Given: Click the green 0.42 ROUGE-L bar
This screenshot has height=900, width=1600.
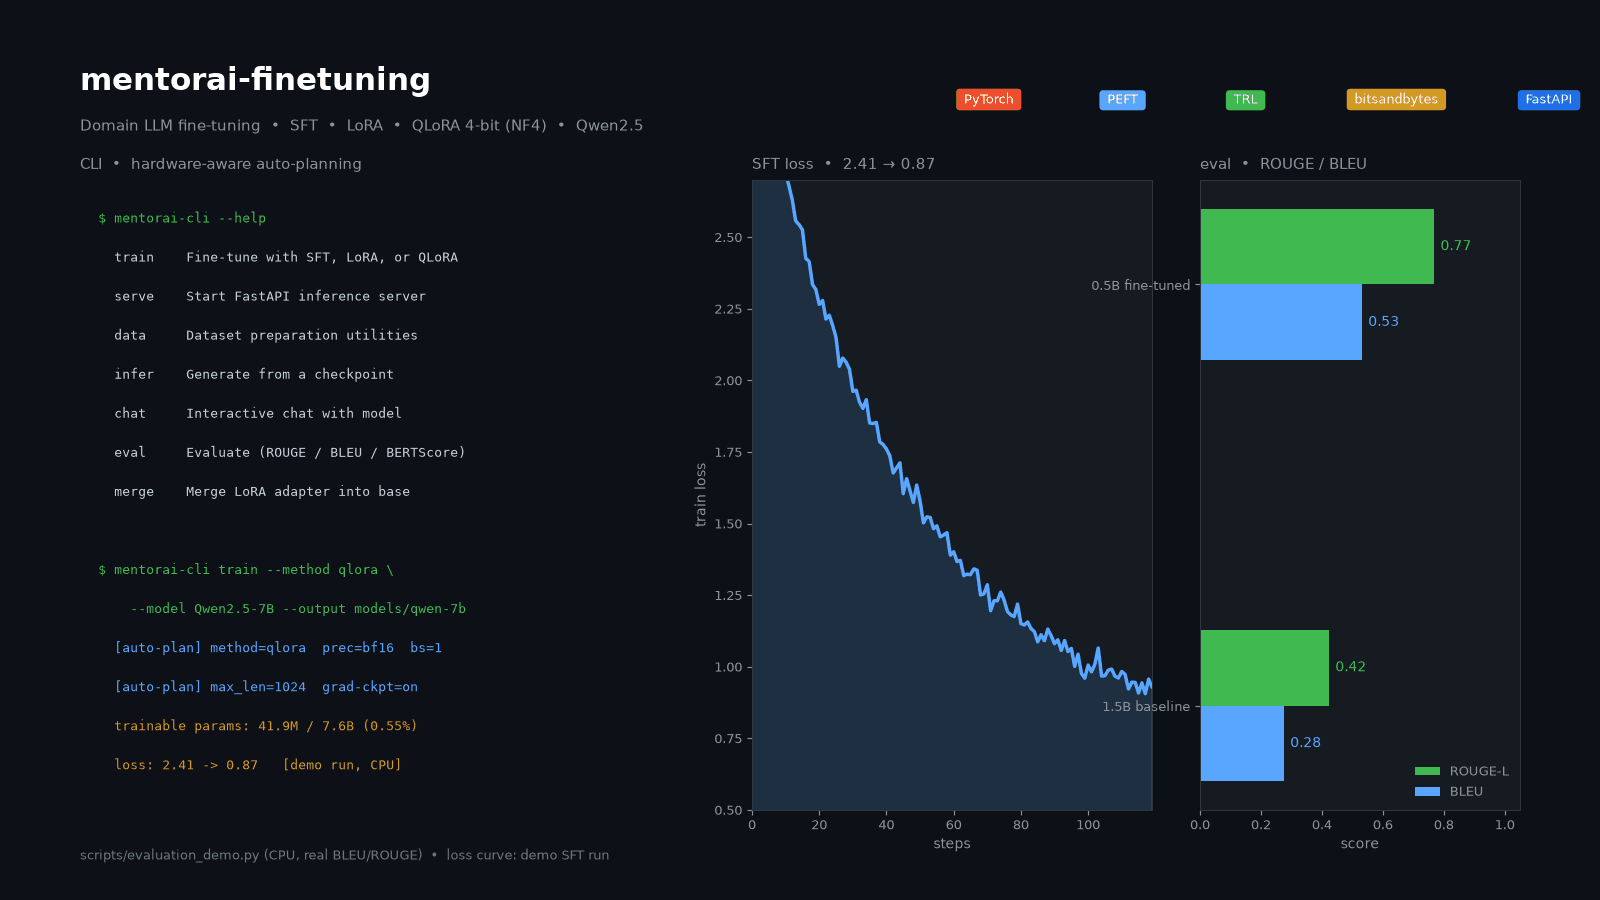Looking at the screenshot, I should coord(1265,668).
